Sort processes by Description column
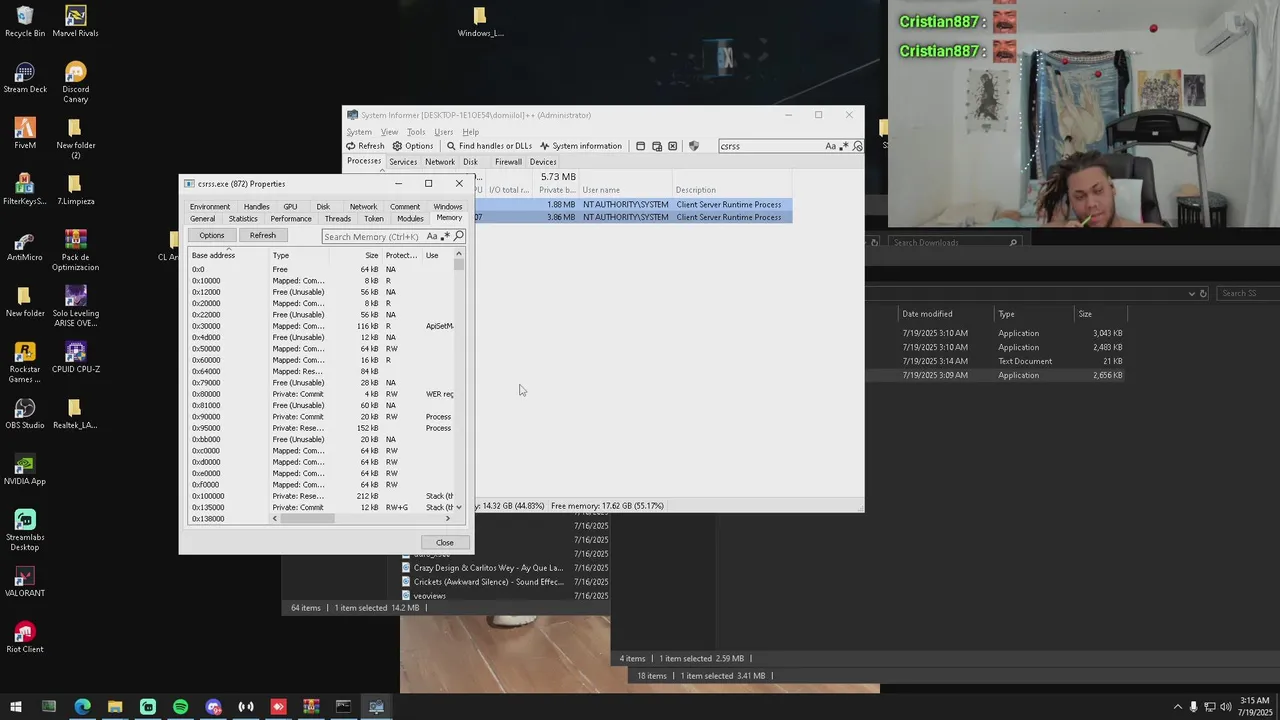The width and height of the screenshot is (1280, 720). coord(732,190)
